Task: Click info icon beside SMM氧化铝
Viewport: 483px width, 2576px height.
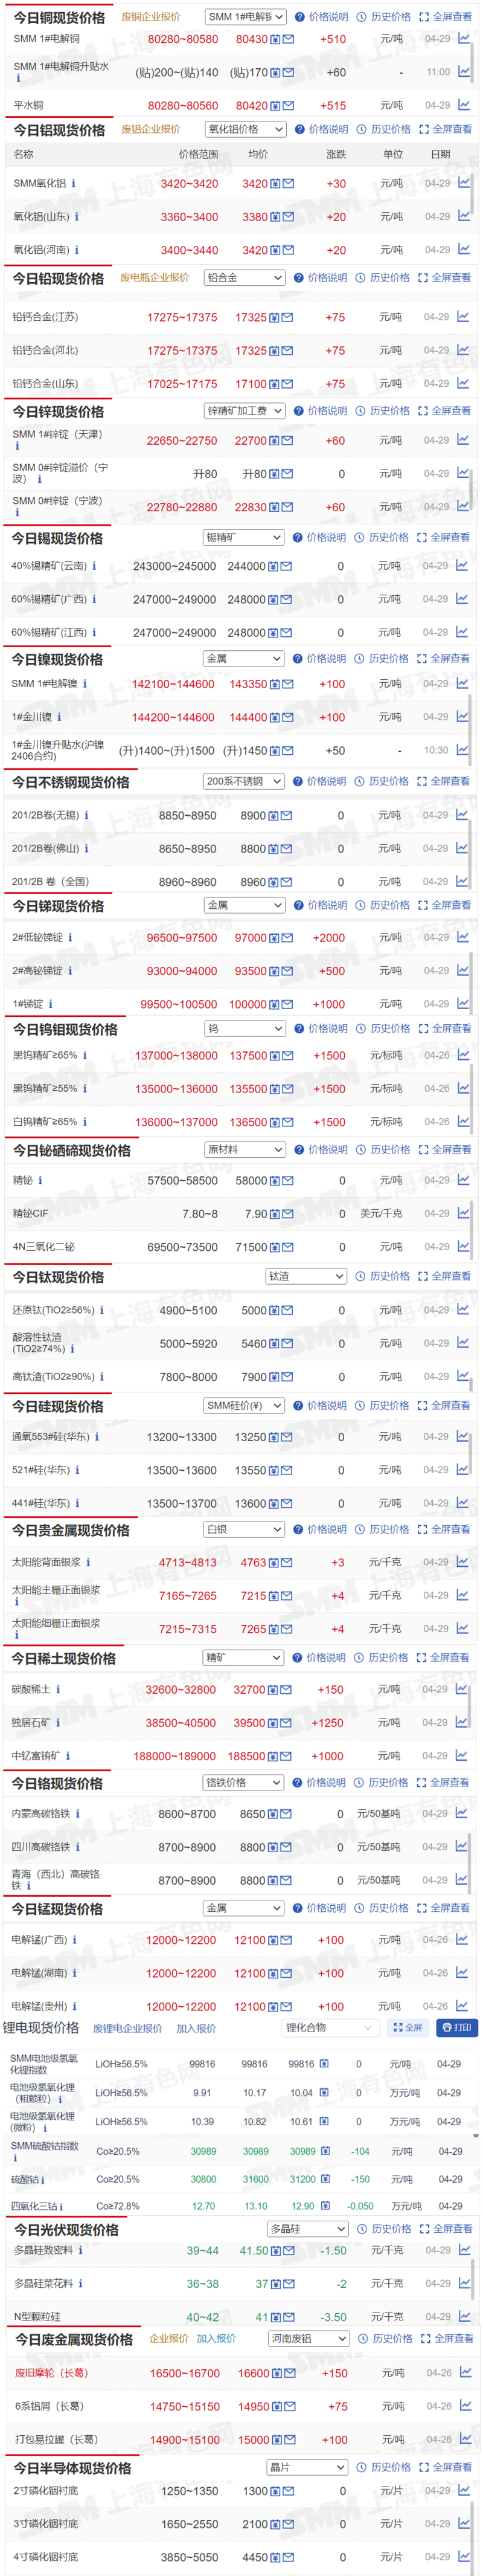Action: coord(73,183)
